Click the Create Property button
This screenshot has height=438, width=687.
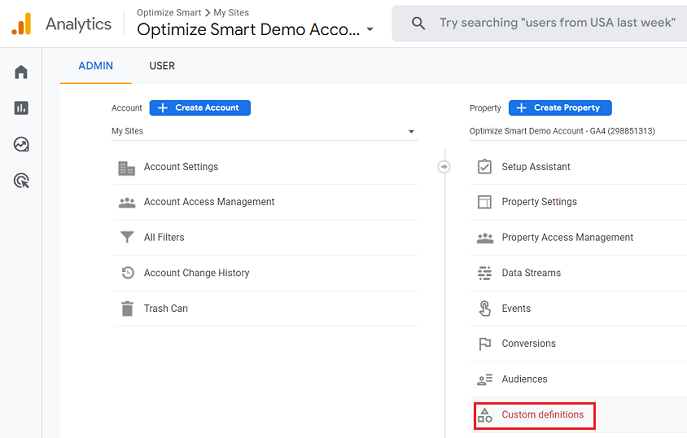[x=560, y=107]
